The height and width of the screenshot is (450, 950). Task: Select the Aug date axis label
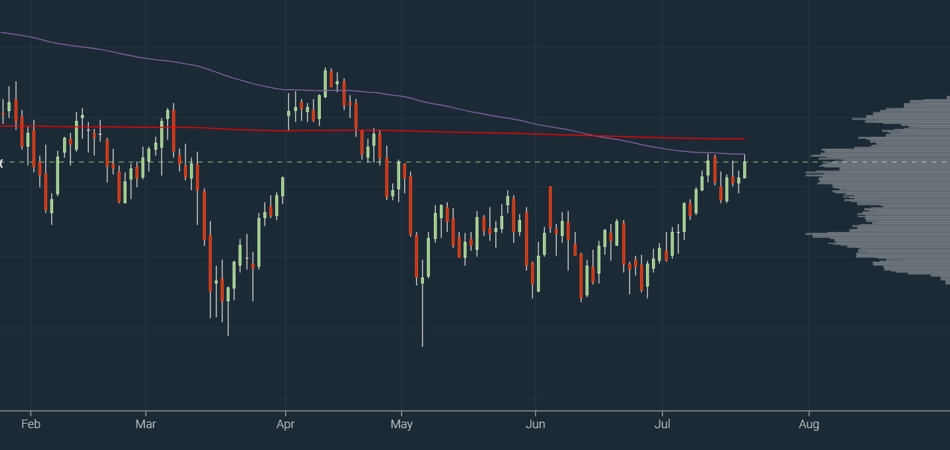(x=809, y=424)
